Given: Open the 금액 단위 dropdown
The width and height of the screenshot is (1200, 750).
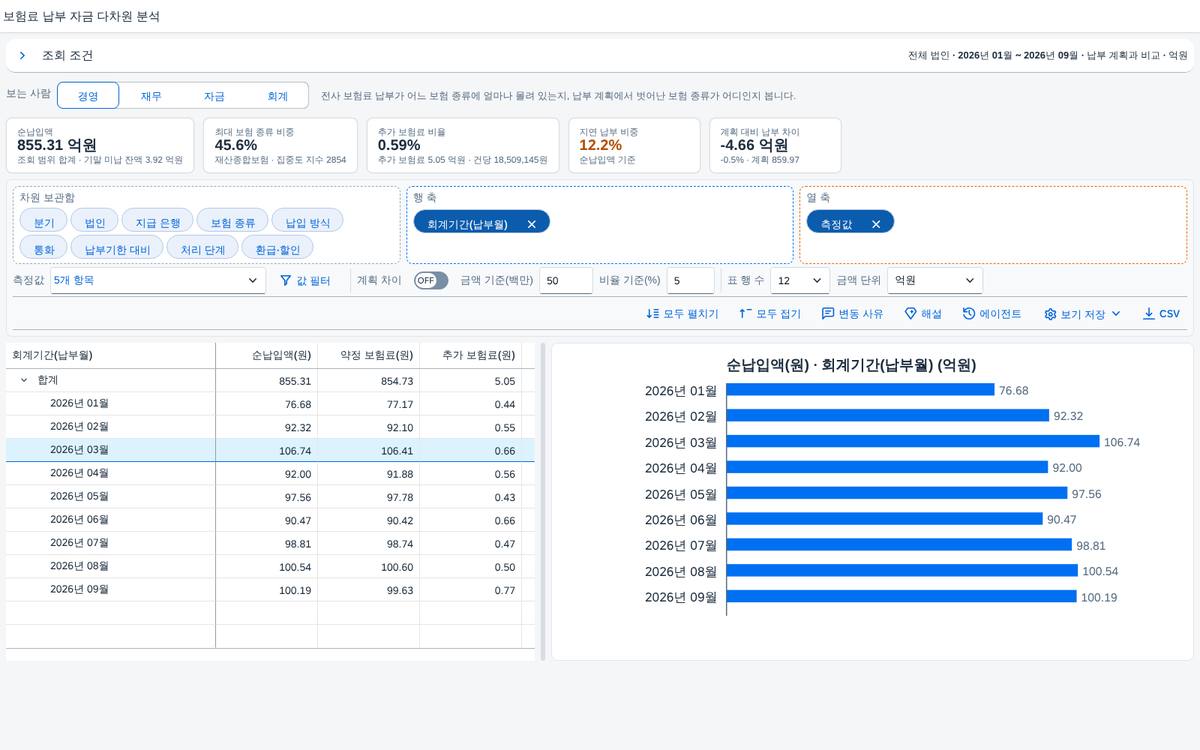Looking at the screenshot, I should coord(935,281).
